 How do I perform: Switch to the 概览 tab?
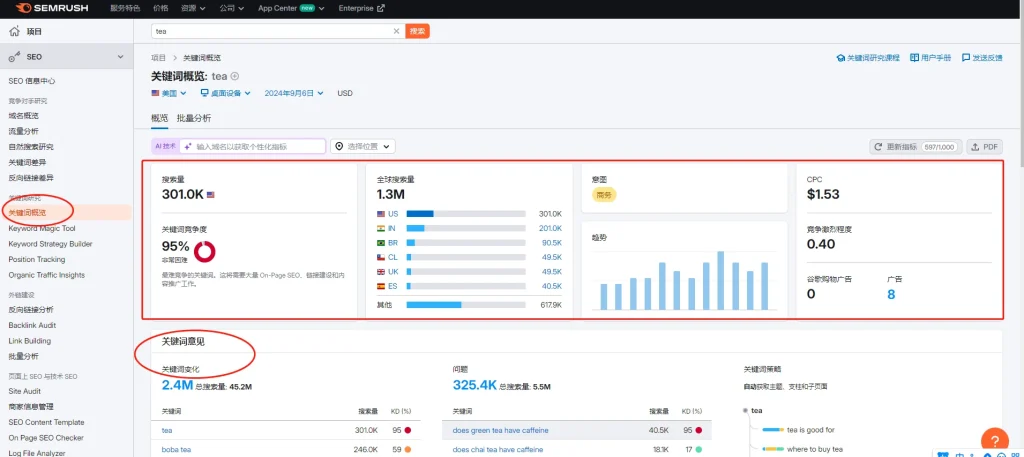pyautogui.click(x=159, y=118)
